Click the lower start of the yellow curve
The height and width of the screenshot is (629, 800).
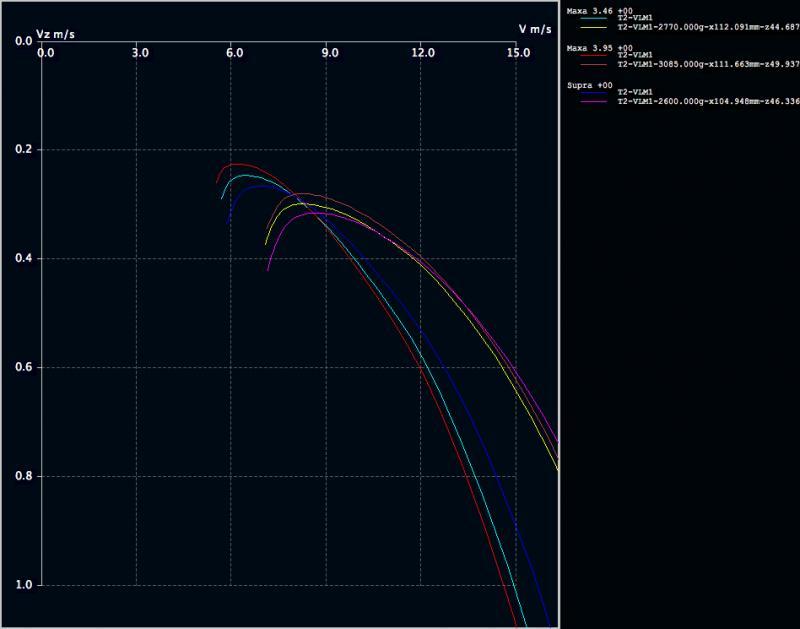click(265, 244)
